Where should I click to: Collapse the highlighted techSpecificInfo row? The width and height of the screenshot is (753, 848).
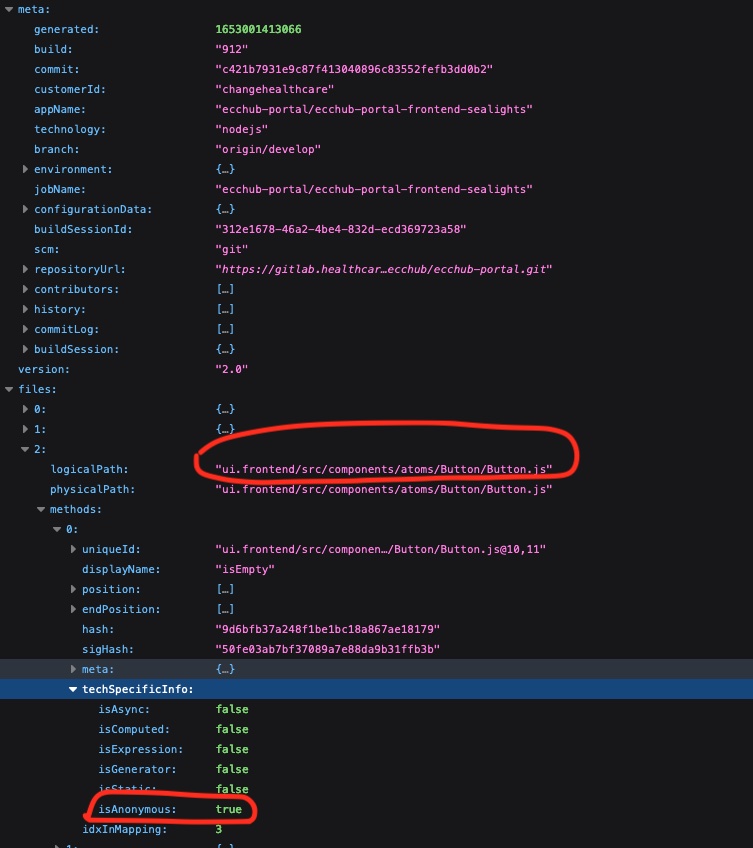pyautogui.click(x=74, y=689)
